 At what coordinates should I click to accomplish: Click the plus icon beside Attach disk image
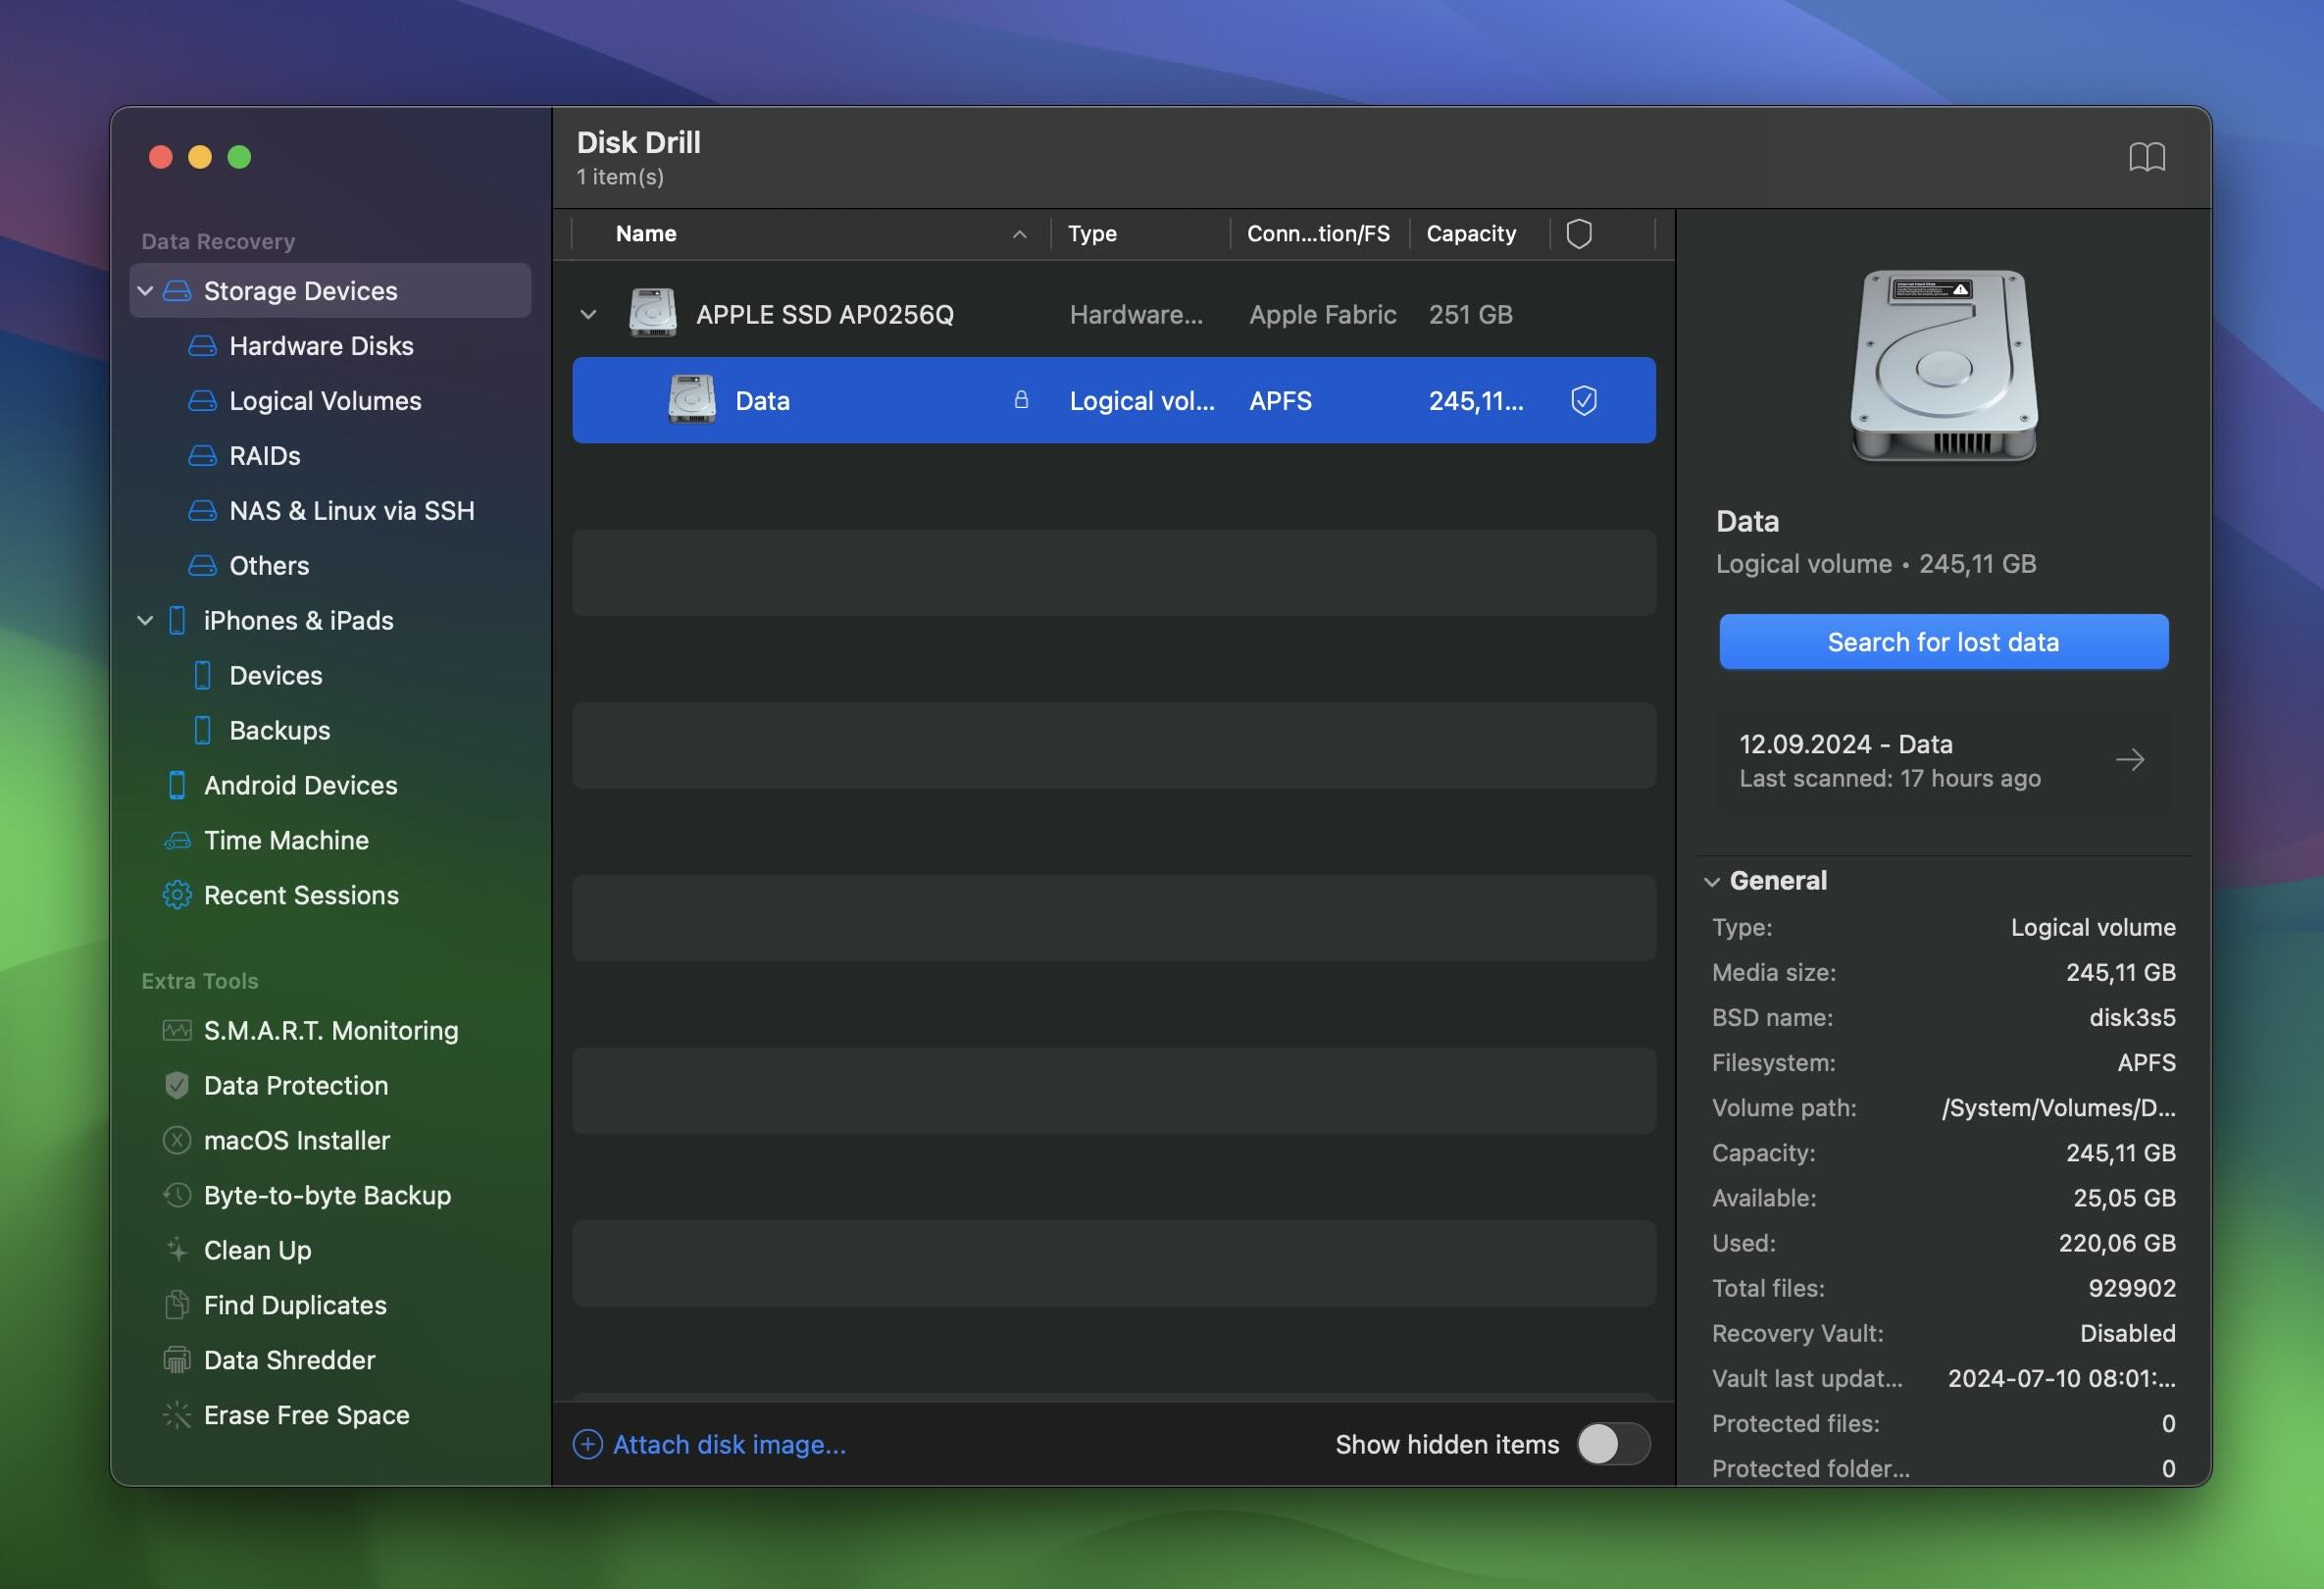coord(588,1444)
